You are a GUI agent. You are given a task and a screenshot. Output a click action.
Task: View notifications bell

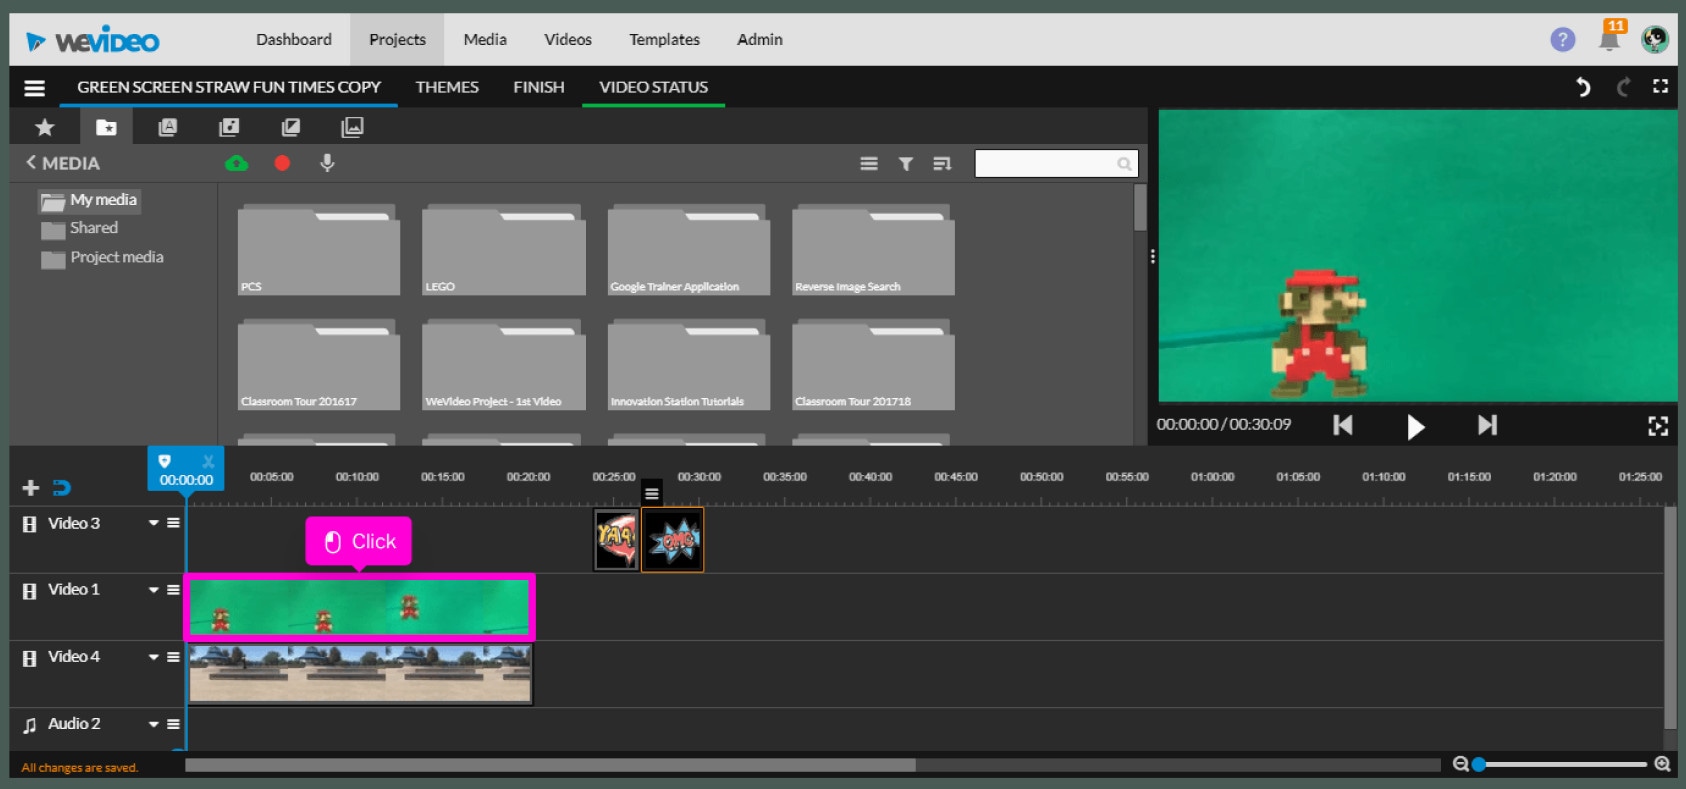[1609, 38]
